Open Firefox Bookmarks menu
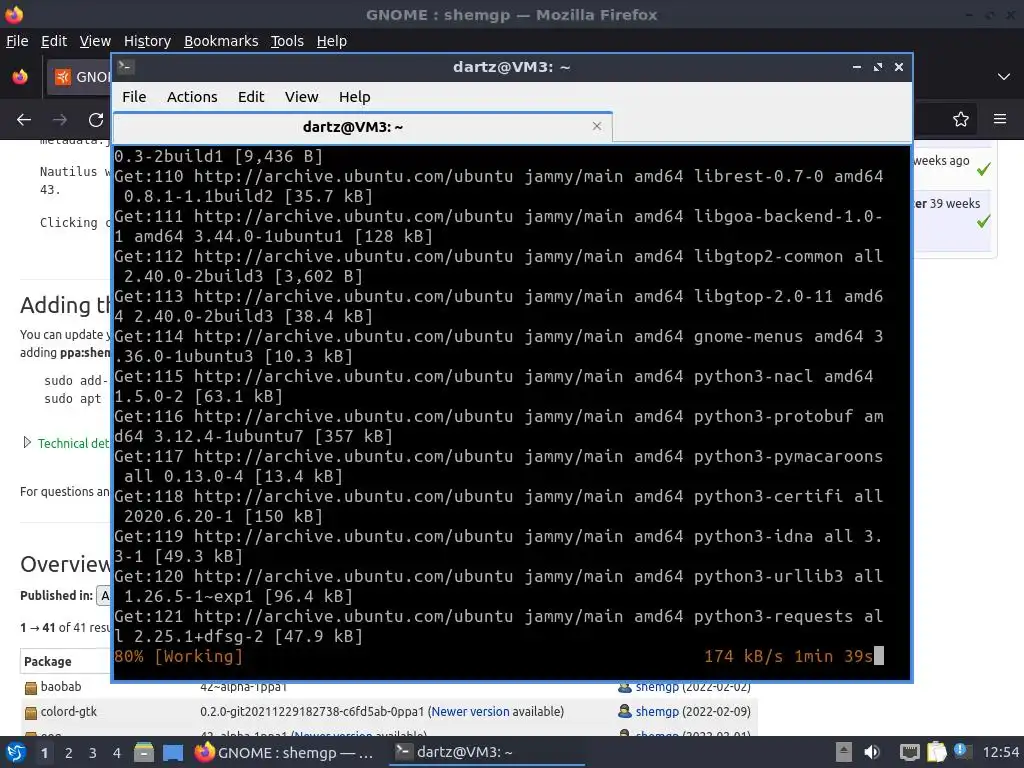 [x=221, y=40]
